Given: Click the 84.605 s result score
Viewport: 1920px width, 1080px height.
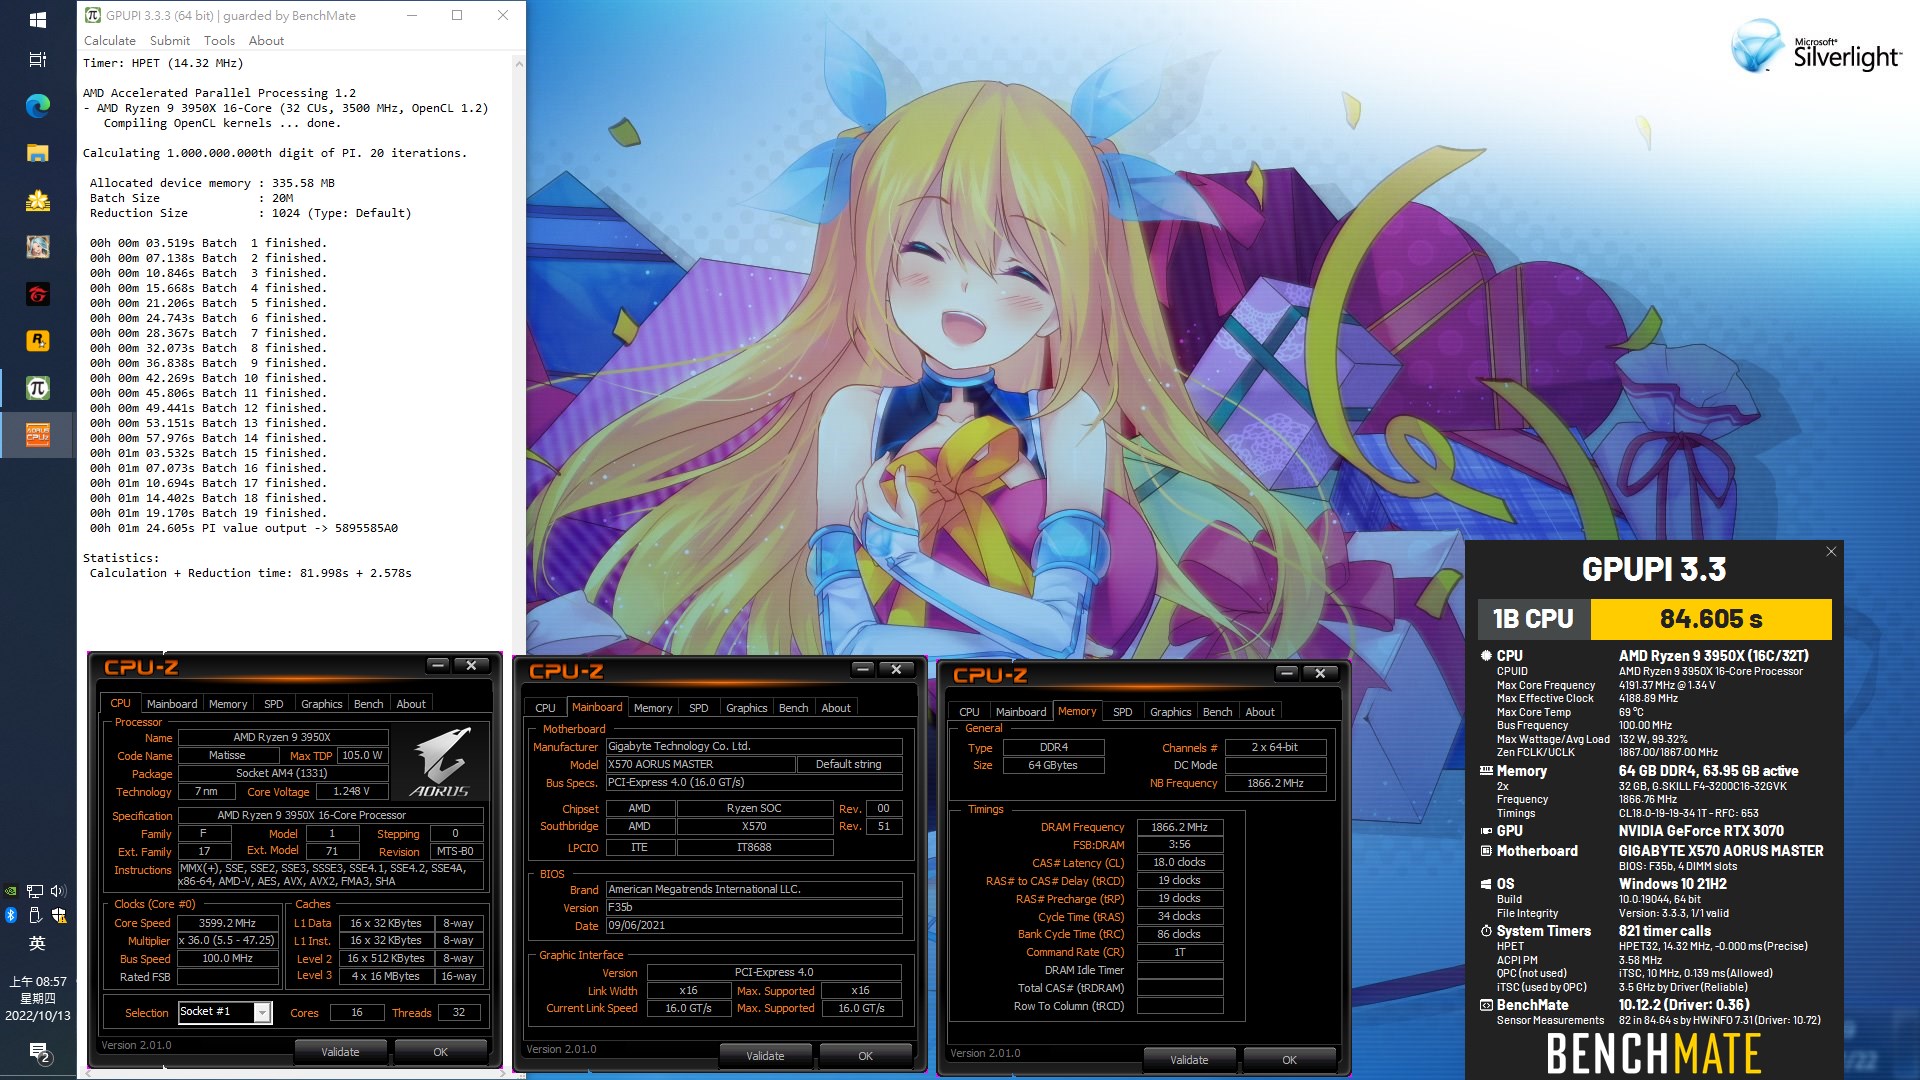Looking at the screenshot, I should click(1711, 619).
